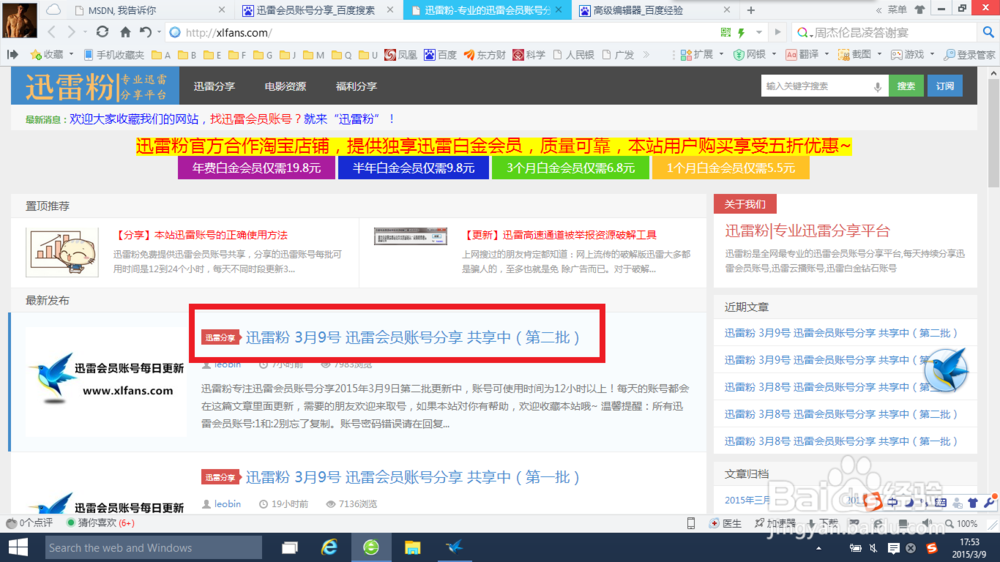Click the 半年白金会员仅需9.8元 blue banner
1000x562 pixels.
(413, 168)
